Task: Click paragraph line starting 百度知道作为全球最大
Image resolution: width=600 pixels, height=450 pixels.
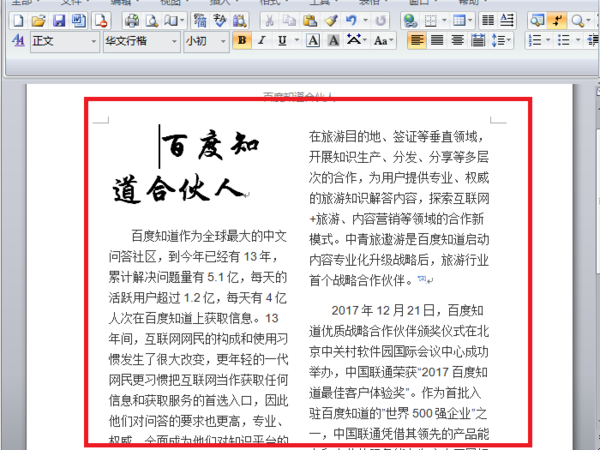Action: tap(209, 236)
